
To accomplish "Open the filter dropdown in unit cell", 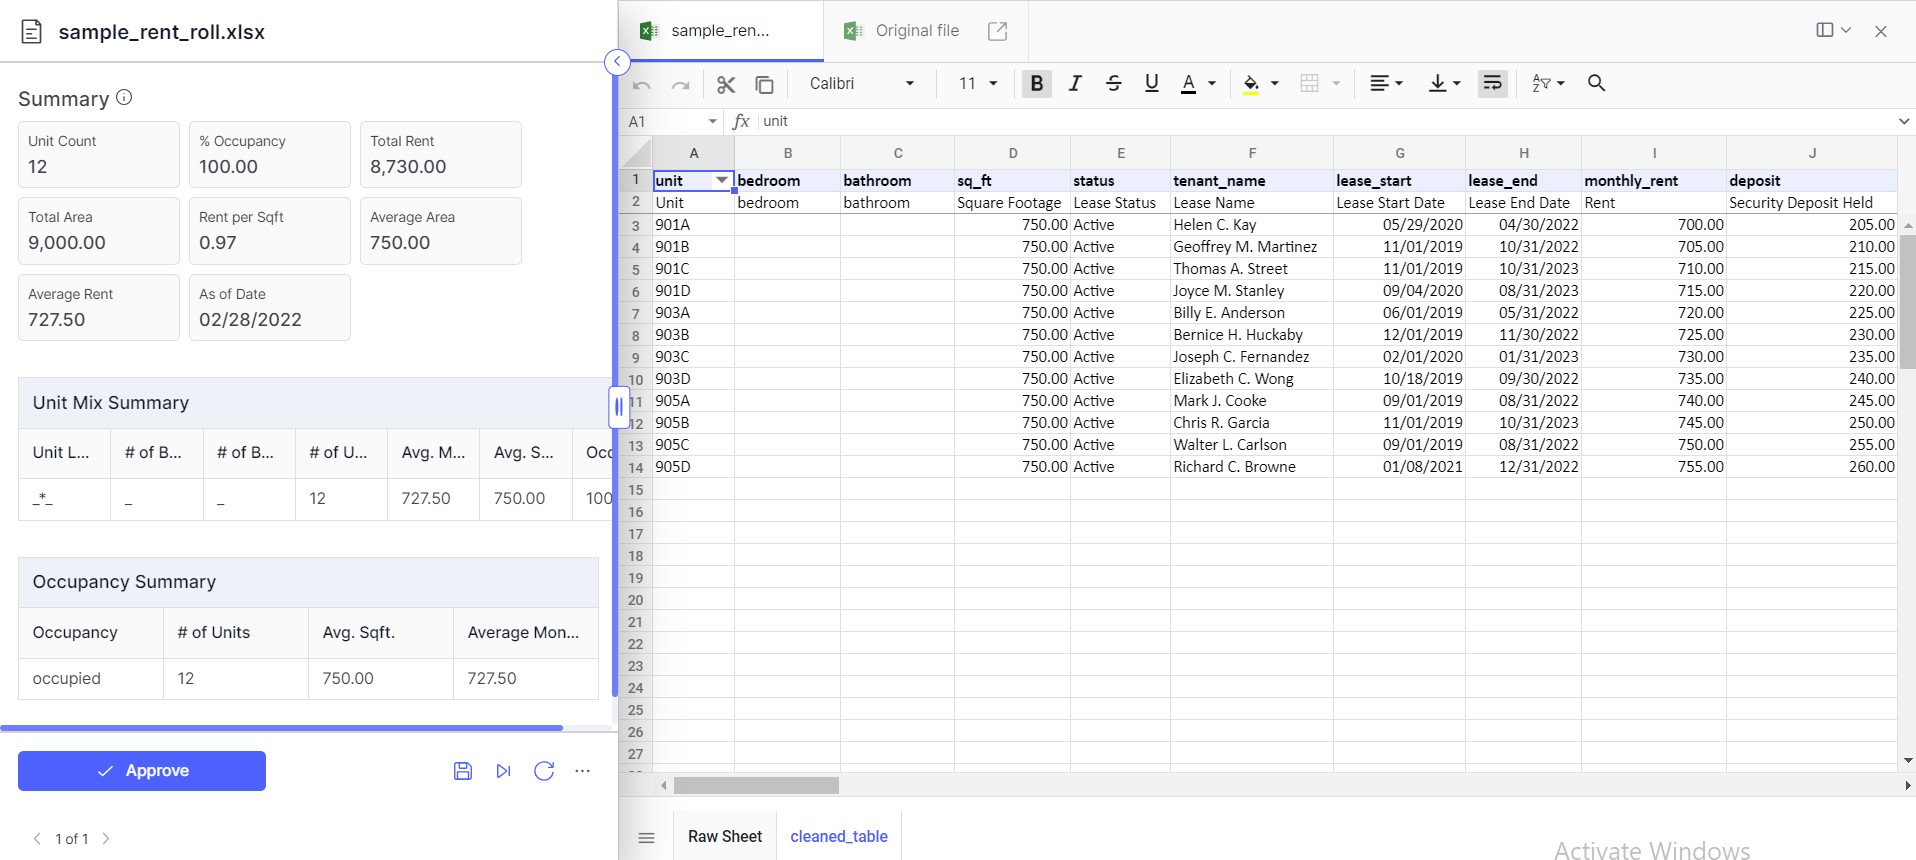I will (x=721, y=180).
